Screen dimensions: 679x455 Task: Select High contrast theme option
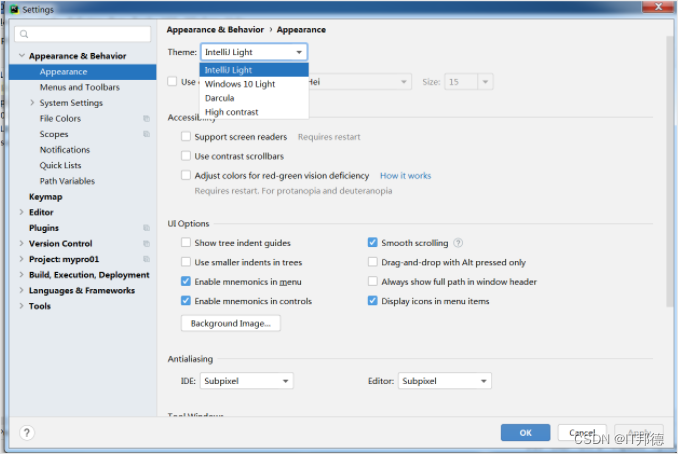point(254,112)
